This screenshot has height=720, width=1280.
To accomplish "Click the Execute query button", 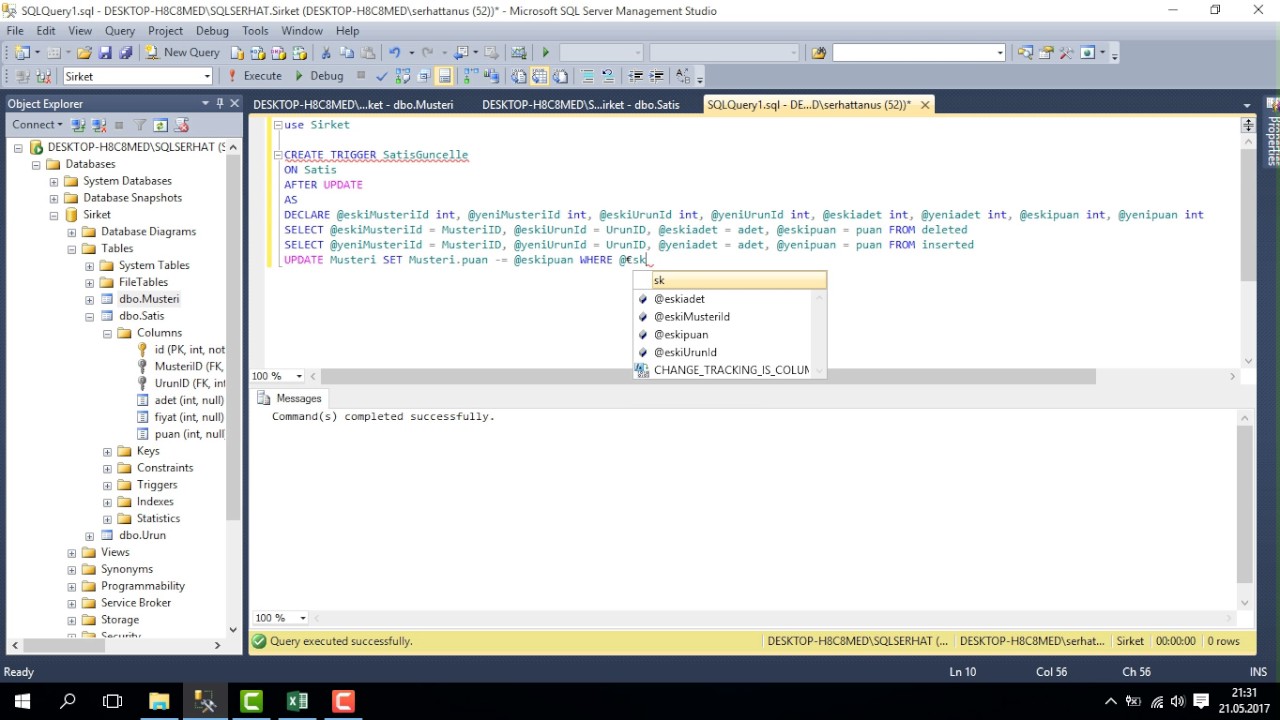I will point(255,76).
